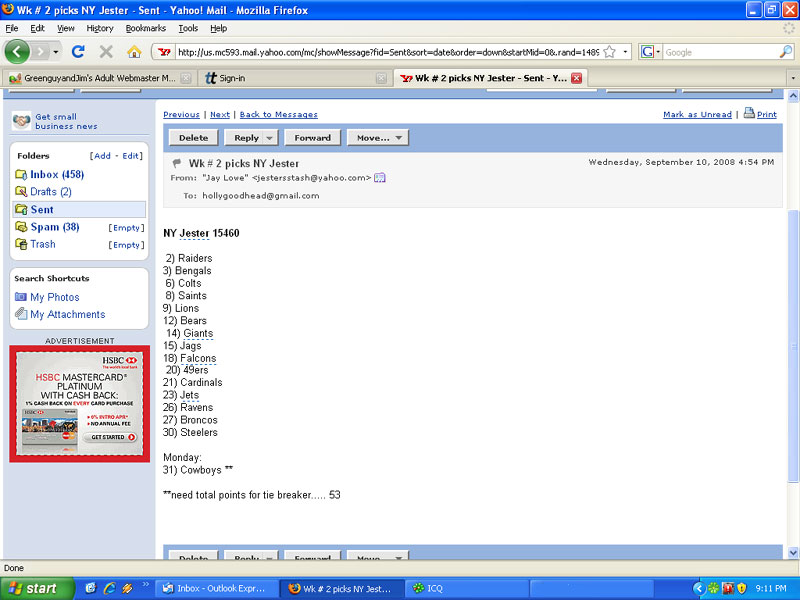Close the Sign-in tab

point(381,77)
